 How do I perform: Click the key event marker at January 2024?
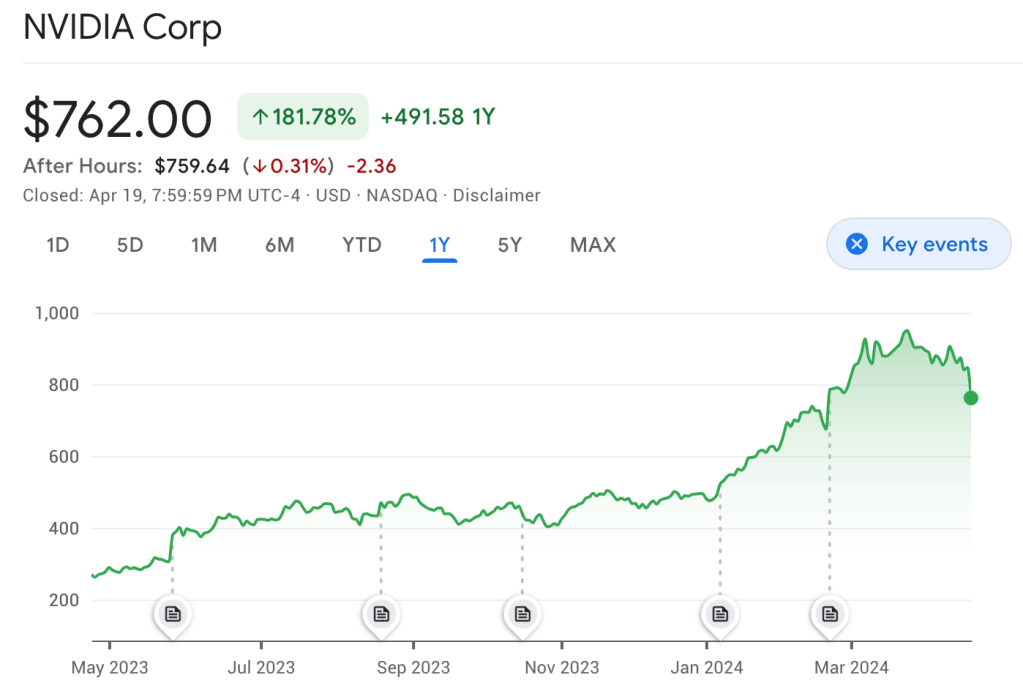click(x=719, y=613)
